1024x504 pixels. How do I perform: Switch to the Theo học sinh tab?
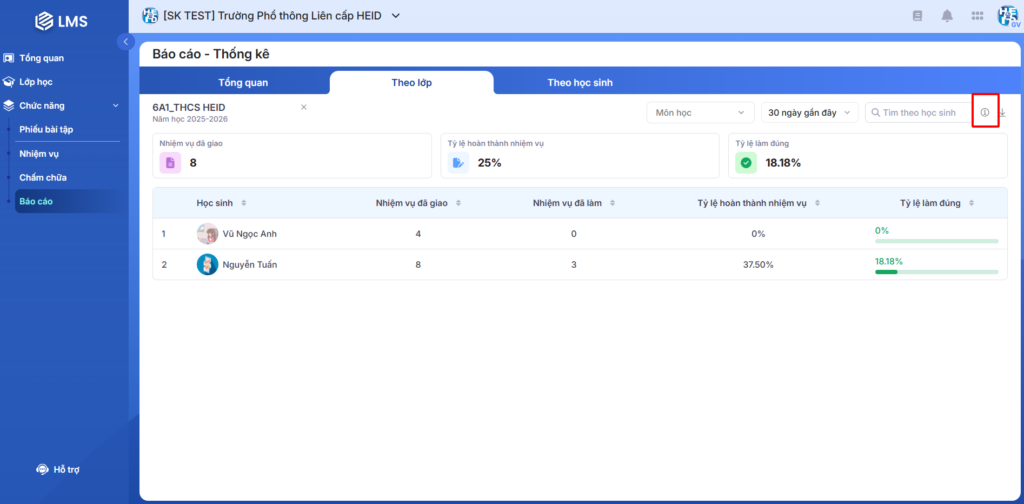579,83
